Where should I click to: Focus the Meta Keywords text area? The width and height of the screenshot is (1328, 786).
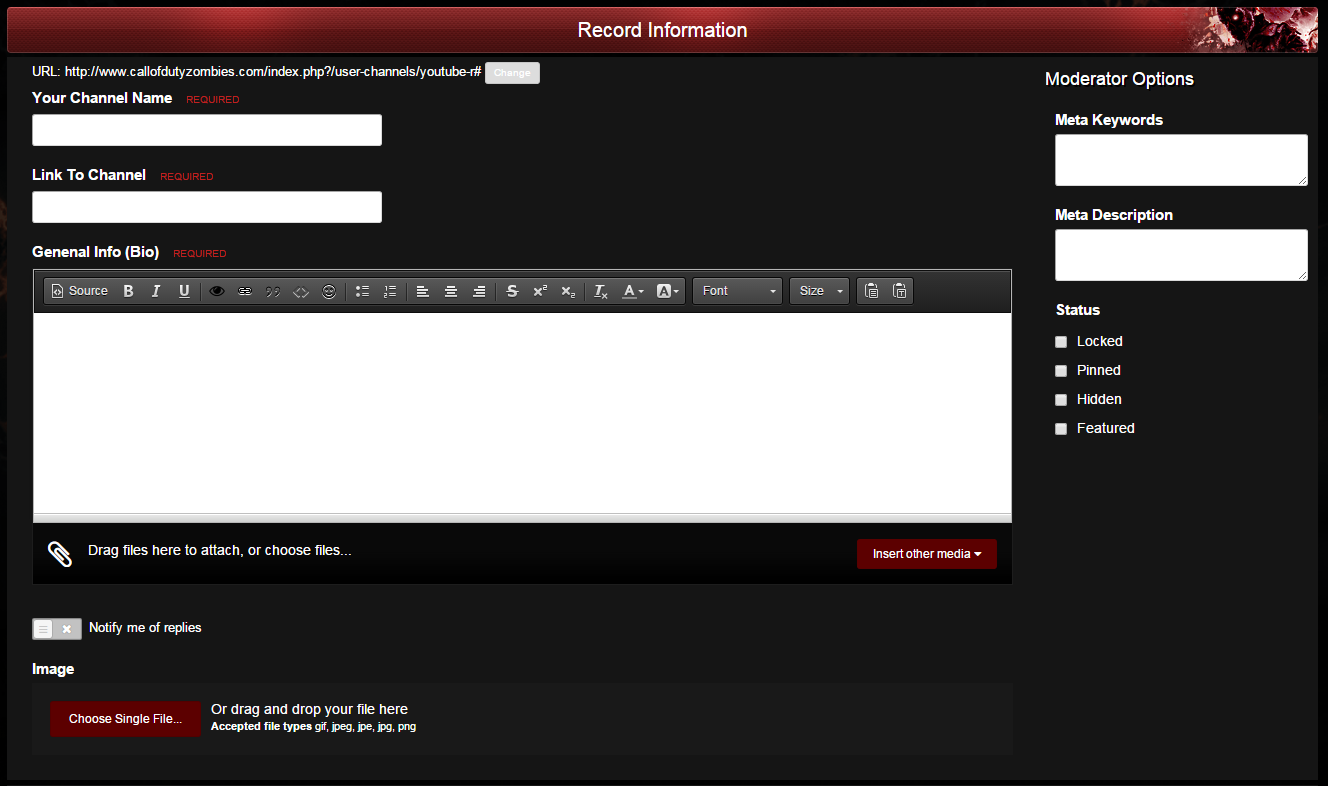point(1181,160)
